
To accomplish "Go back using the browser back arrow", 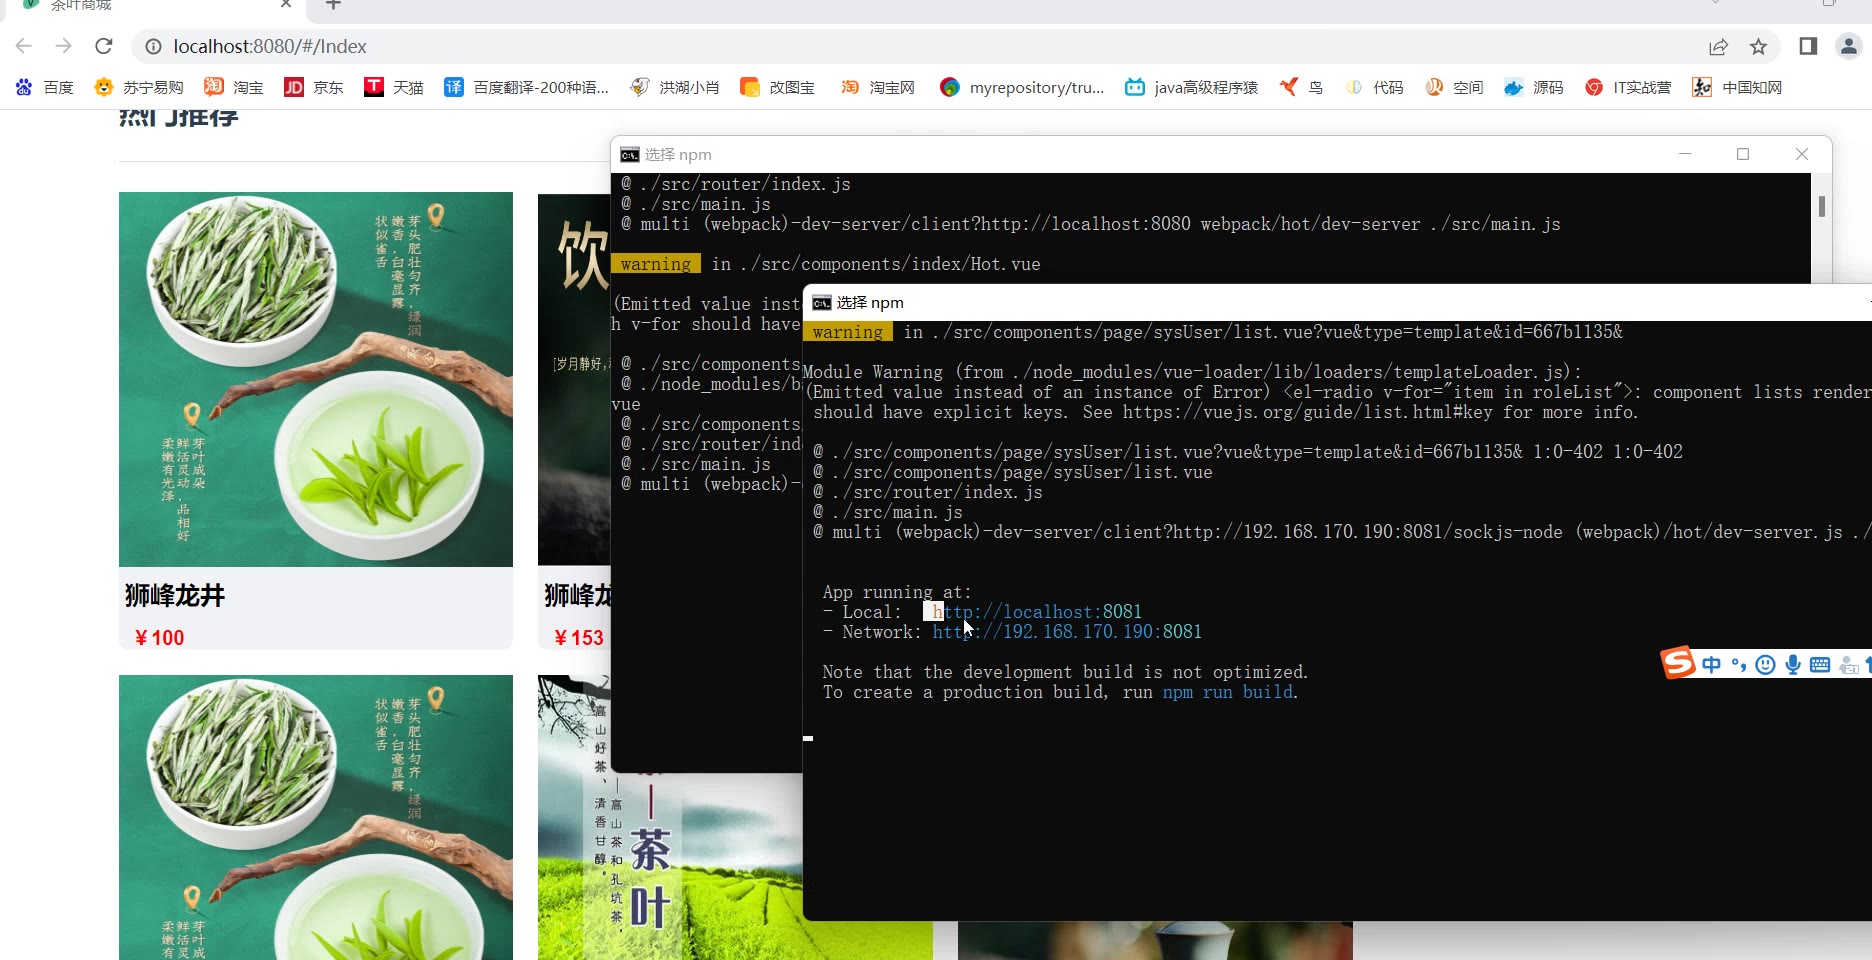I will [24, 46].
